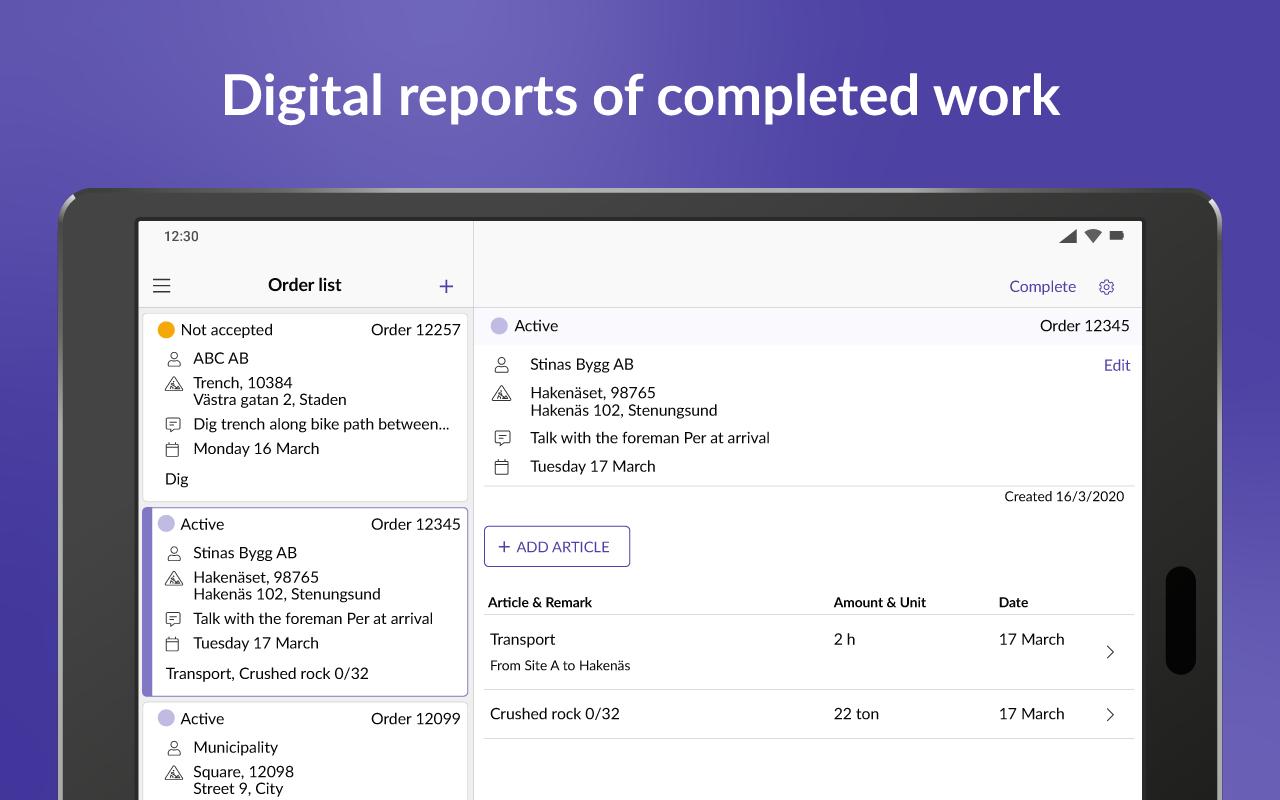Open settings gear icon next to Complete
Viewport: 1280px width, 800px height.
pyautogui.click(x=1106, y=287)
